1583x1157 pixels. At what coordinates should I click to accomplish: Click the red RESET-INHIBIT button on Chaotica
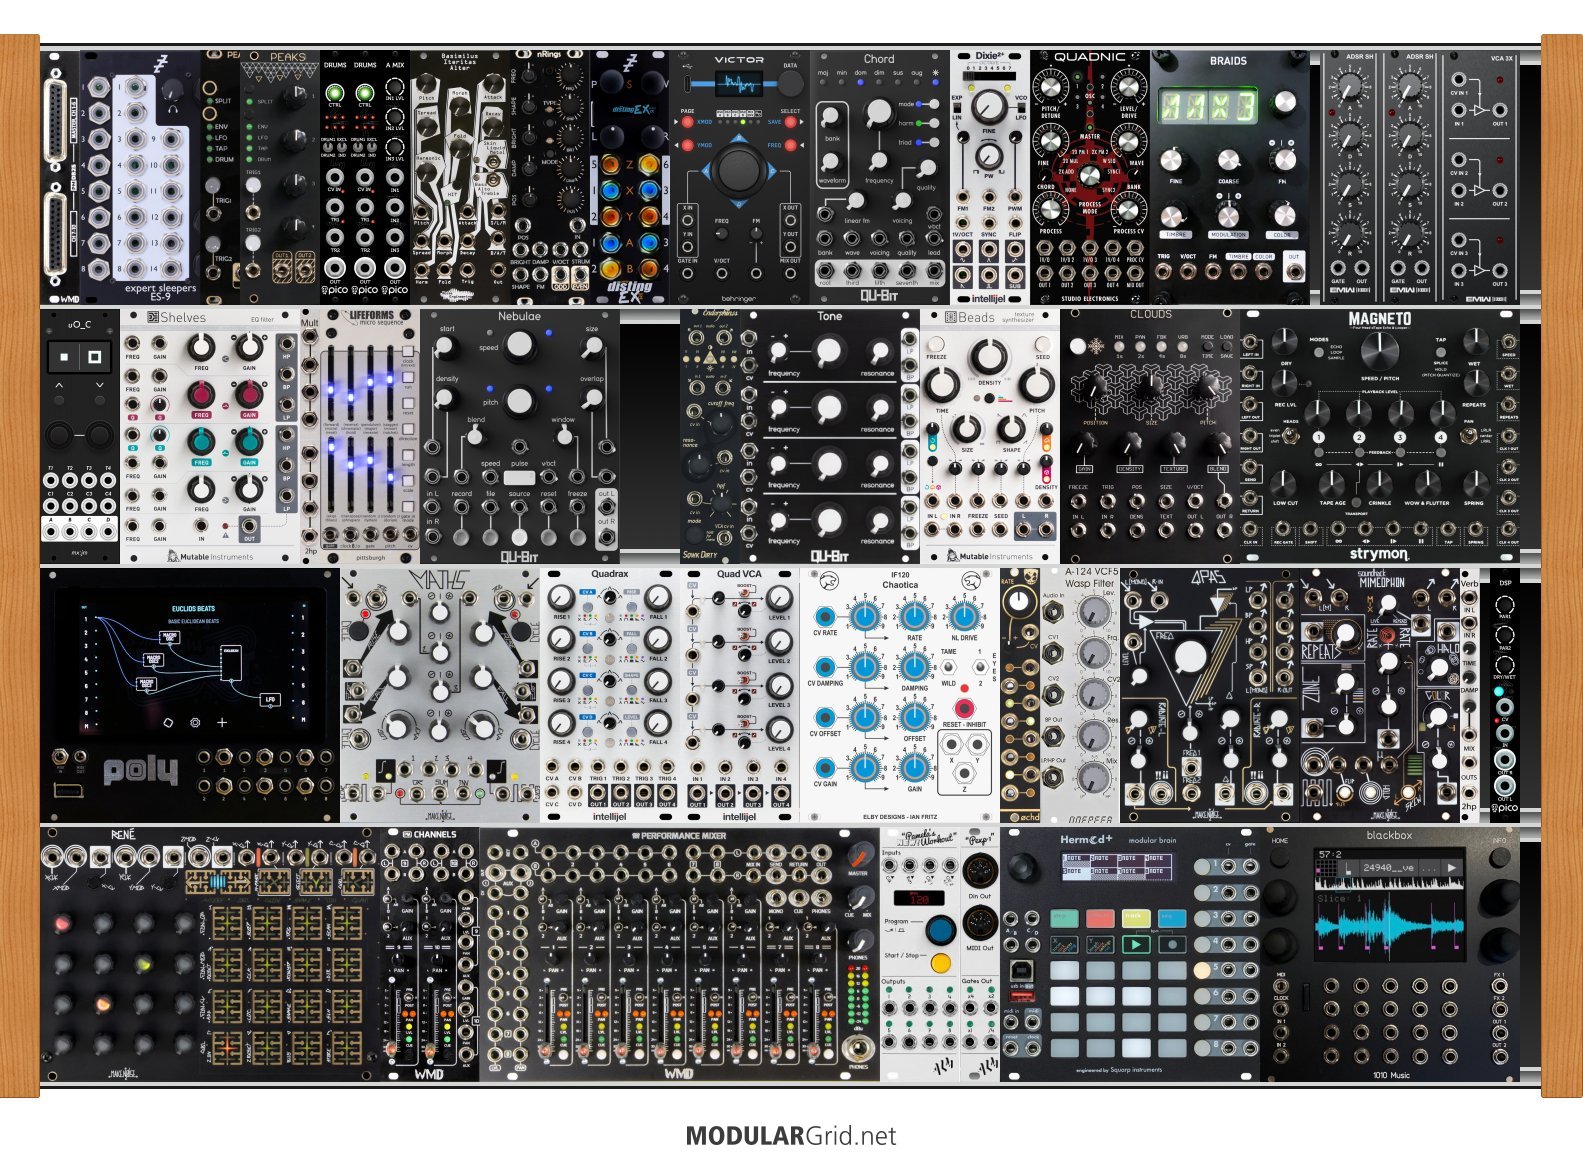[964, 709]
